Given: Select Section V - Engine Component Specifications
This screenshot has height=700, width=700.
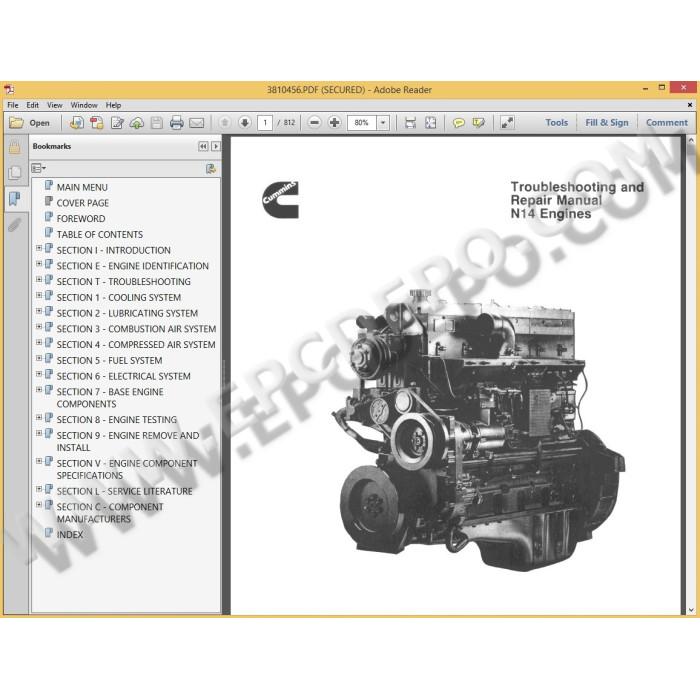Looking at the screenshot, I should (x=127, y=469).
